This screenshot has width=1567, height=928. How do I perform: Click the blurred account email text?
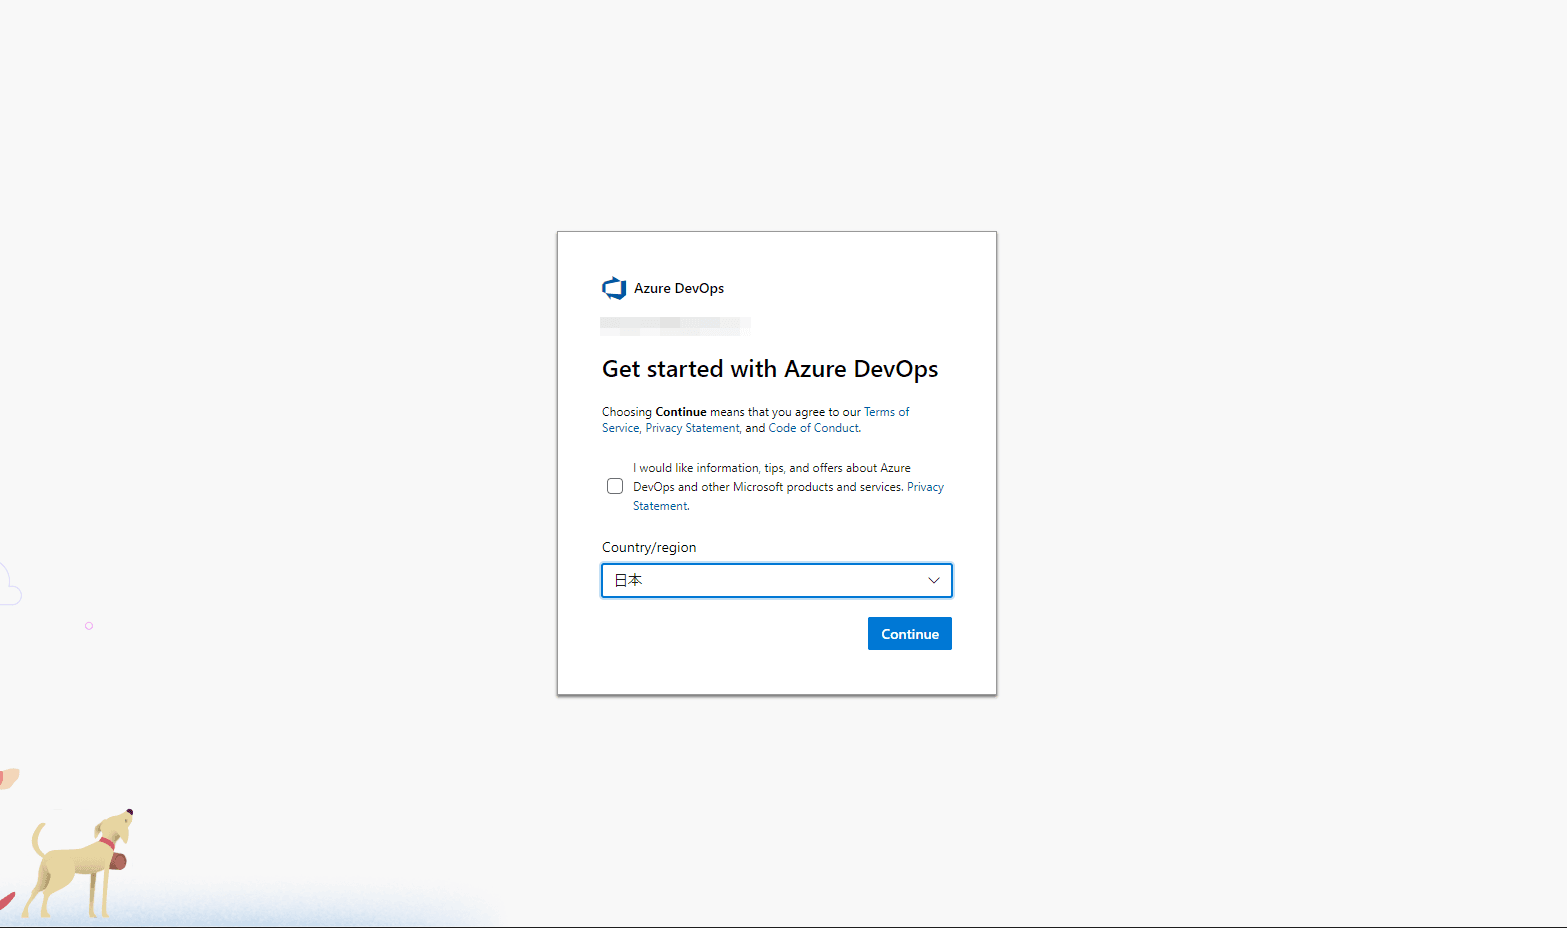click(675, 324)
